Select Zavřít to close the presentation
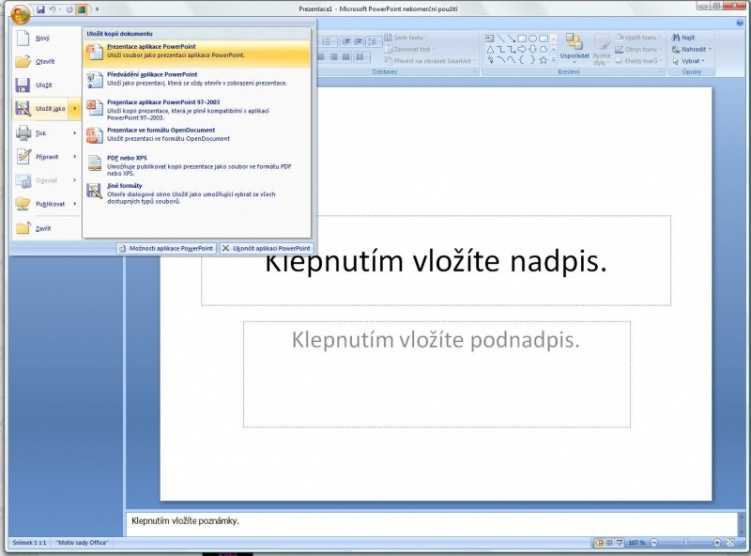Screen dimensions: 751x556 (x=42, y=228)
